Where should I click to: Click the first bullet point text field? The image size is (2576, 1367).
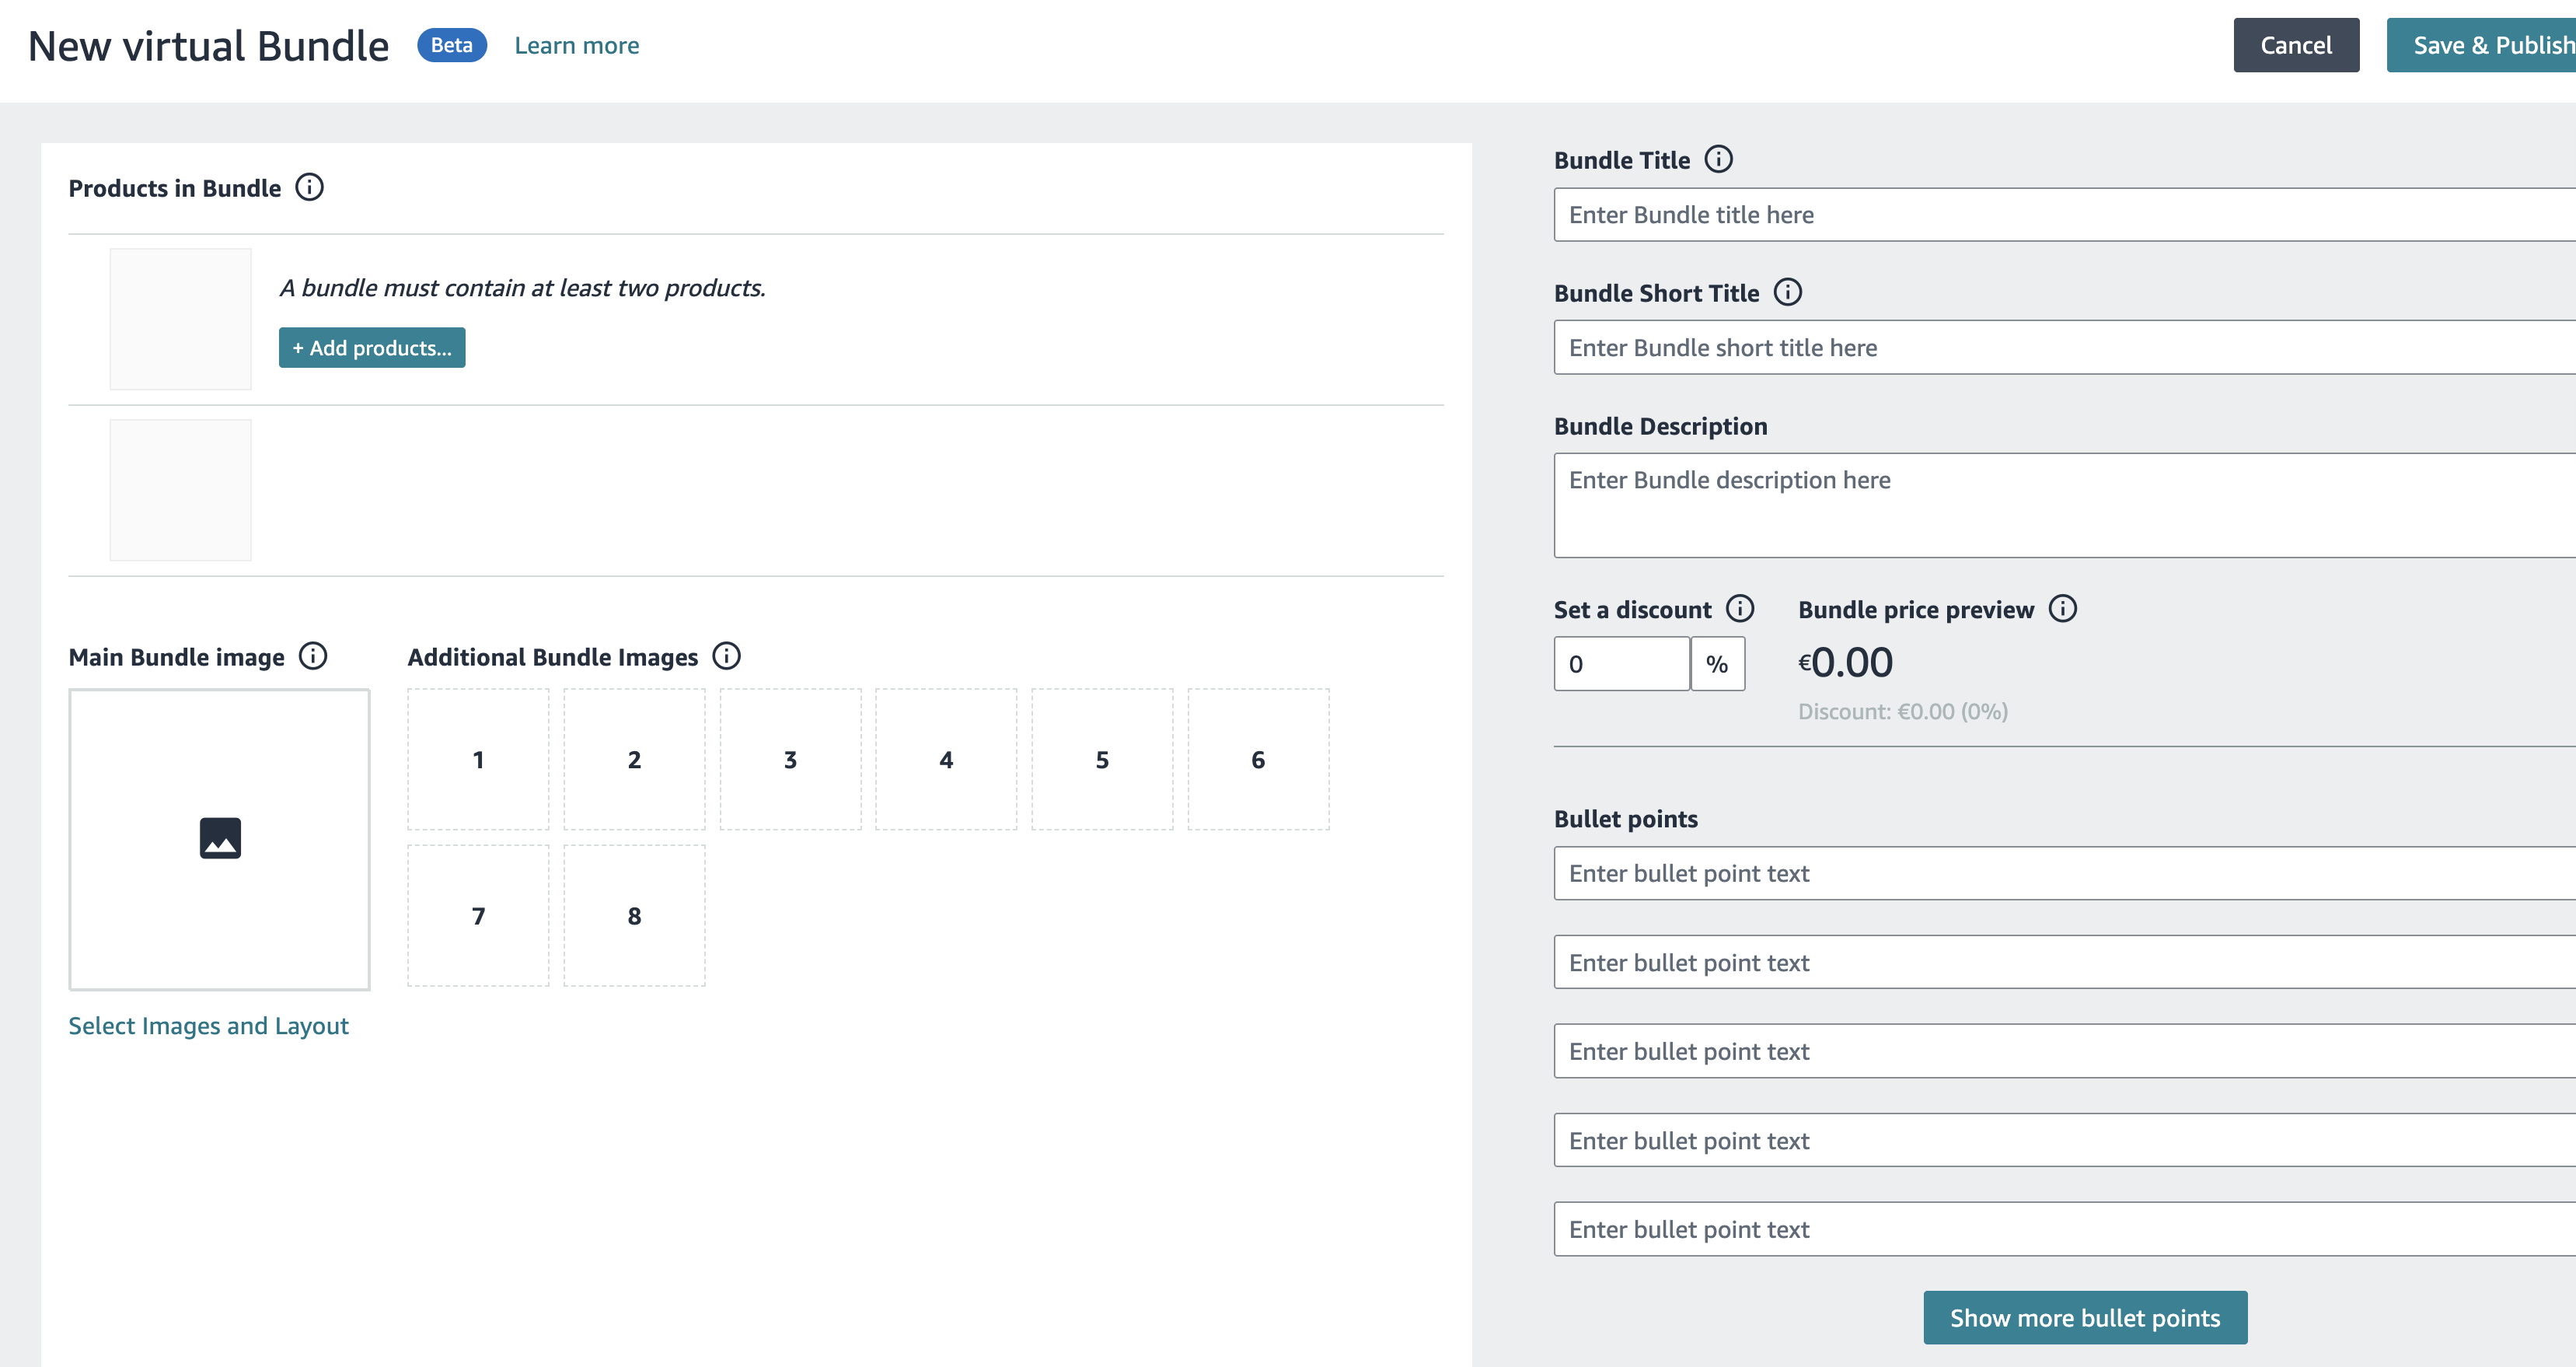click(2060, 873)
